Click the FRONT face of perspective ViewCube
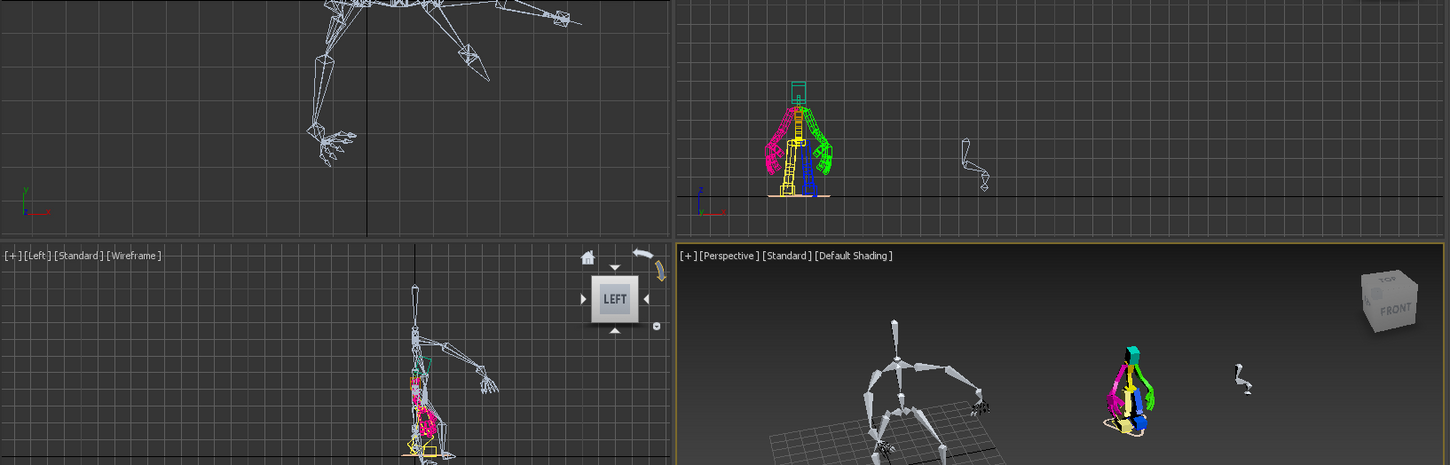1450x465 pixels. click(x=1394, y=310)
